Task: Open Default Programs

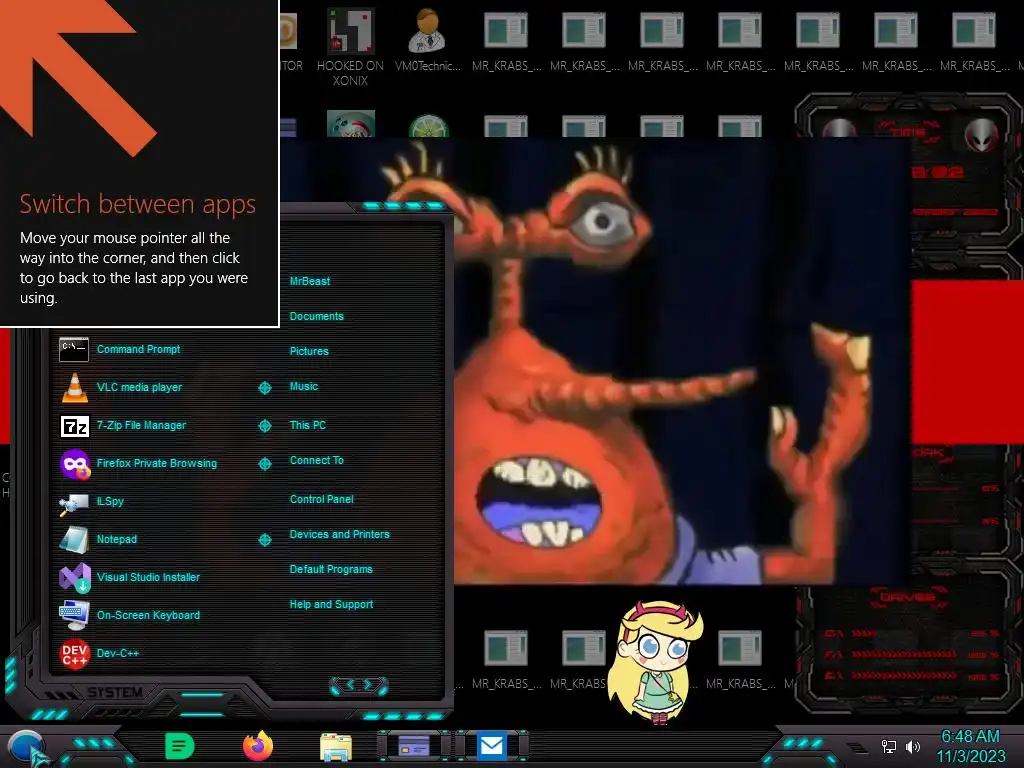Action: pos(331,569)
